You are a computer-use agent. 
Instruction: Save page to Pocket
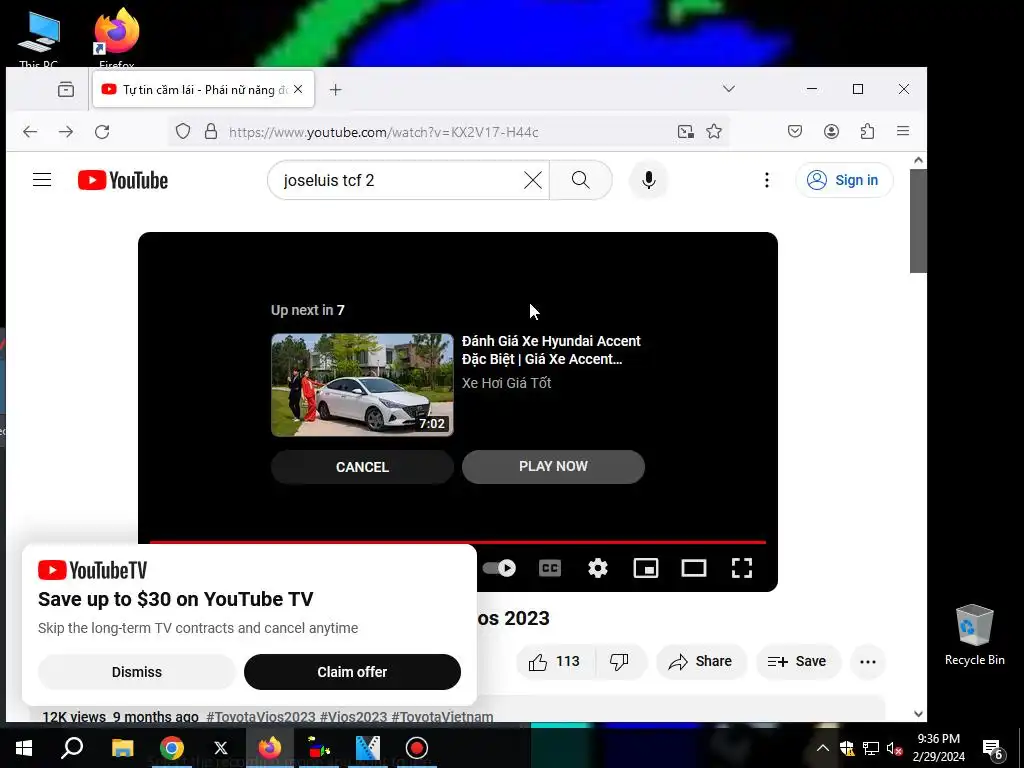coord(795,131)
